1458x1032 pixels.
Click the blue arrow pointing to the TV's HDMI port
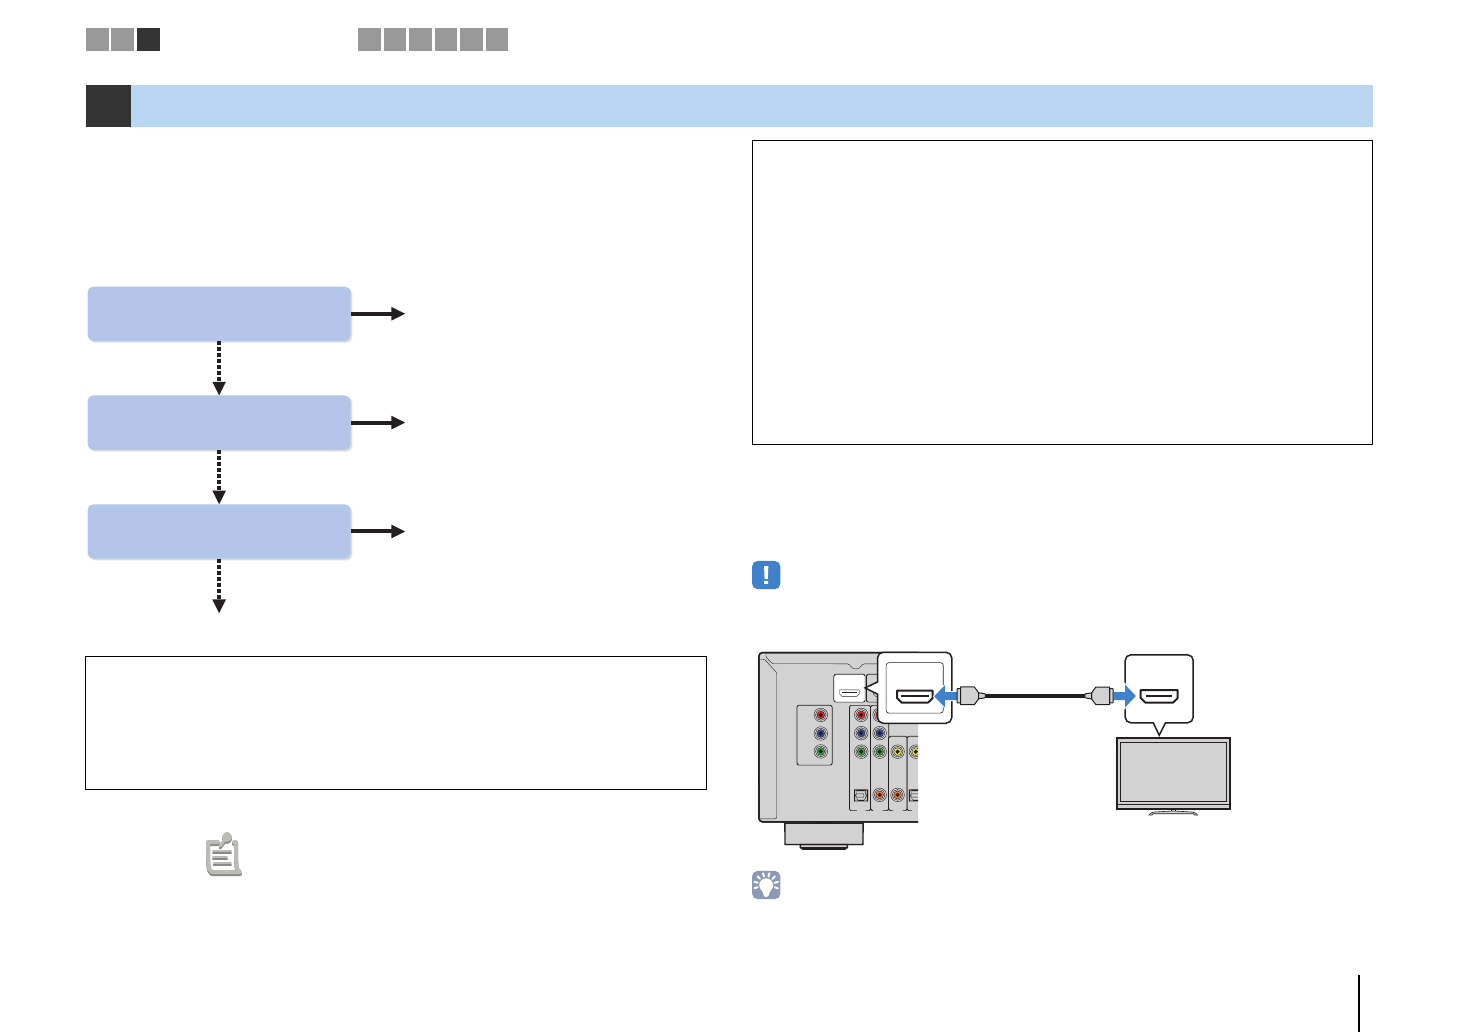point(1124,695)
